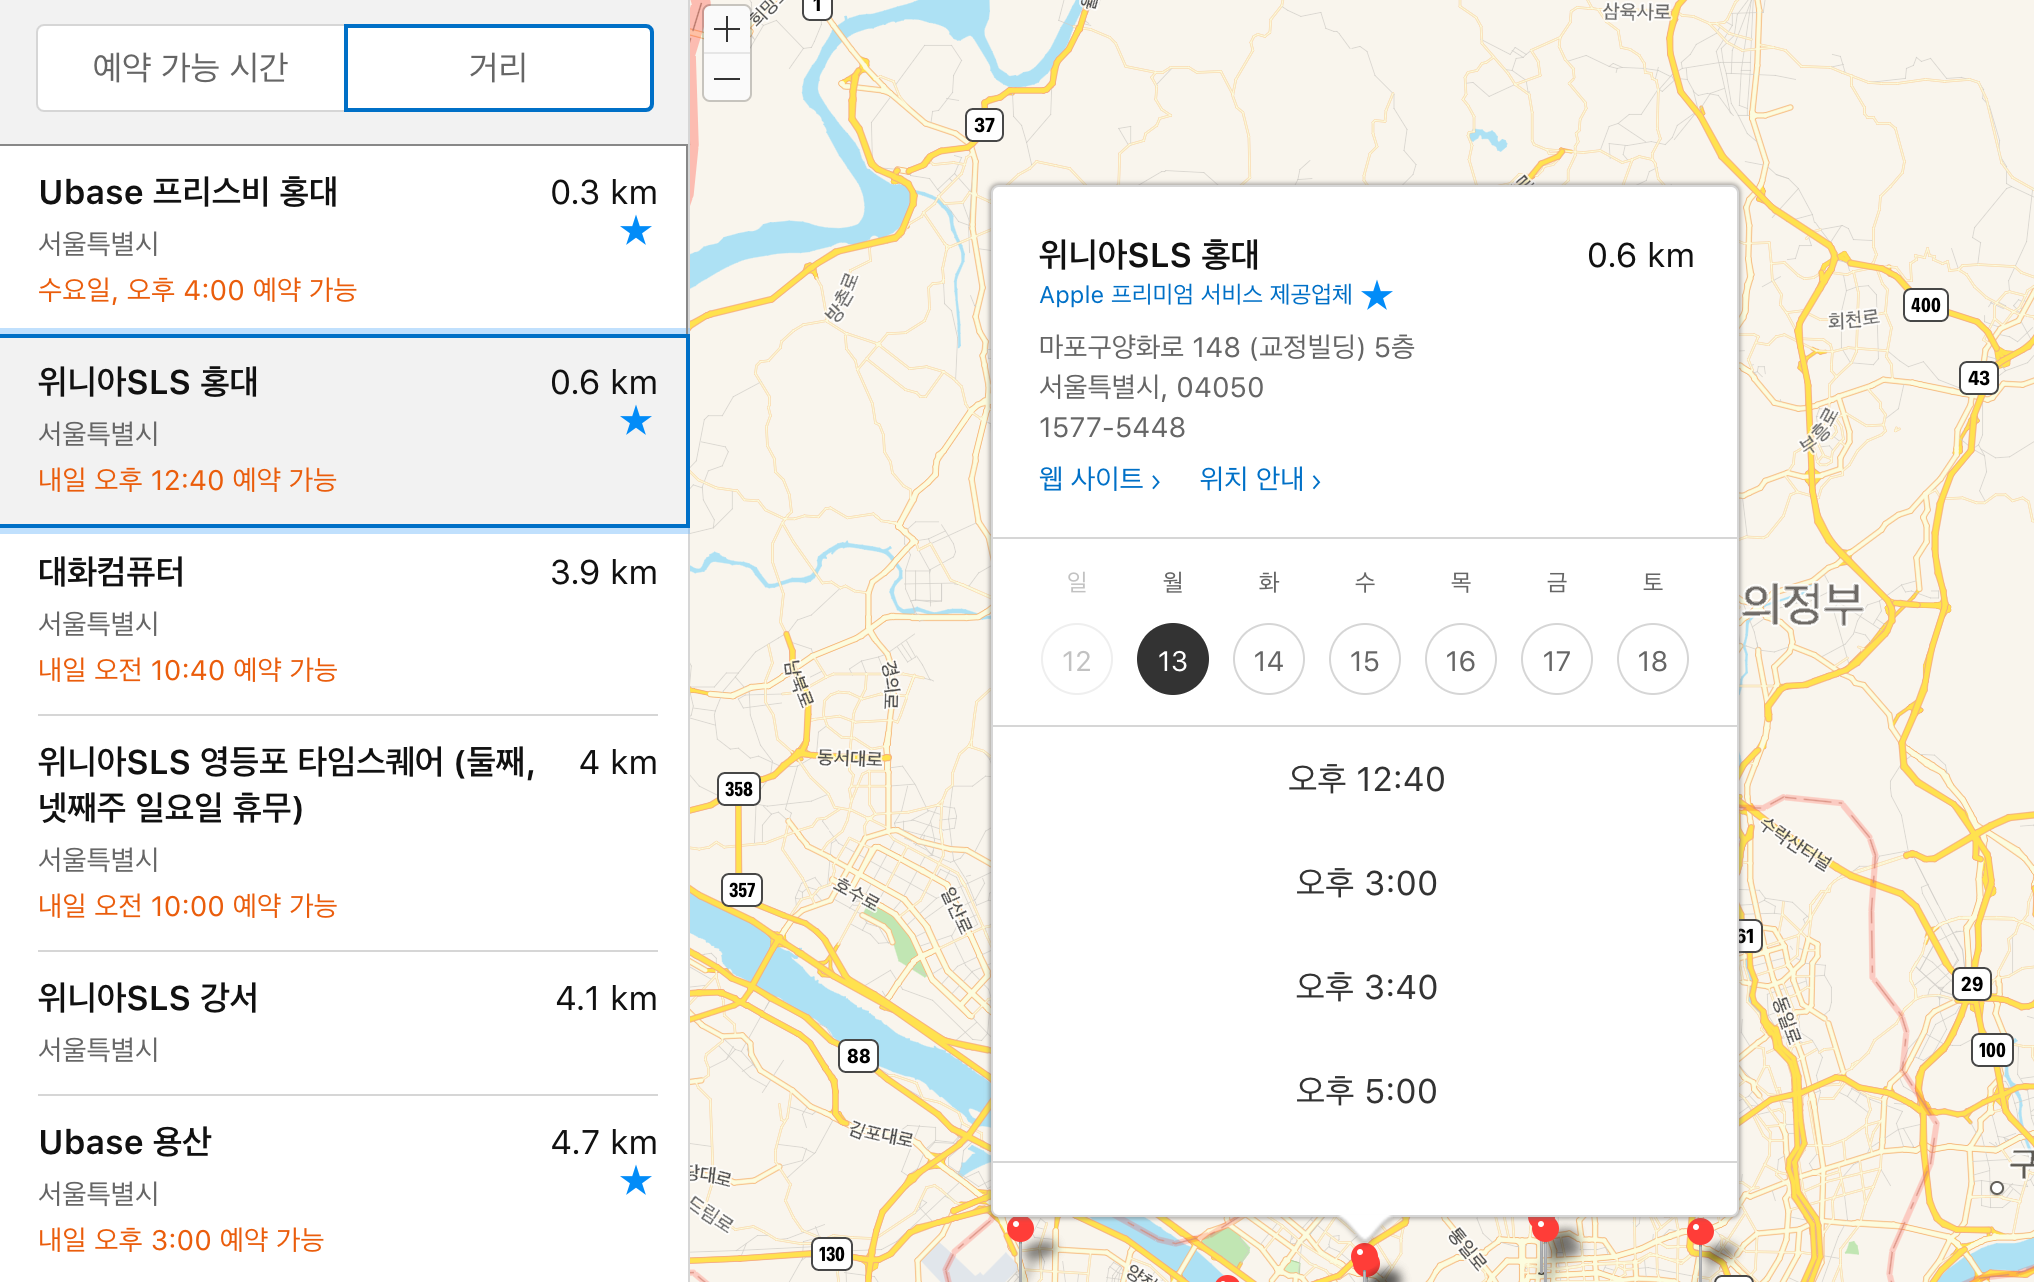This screenshot has height=1282, width=2034.
Task: Select the Ubase 용산 store entry
Action: coord(343,1188)
